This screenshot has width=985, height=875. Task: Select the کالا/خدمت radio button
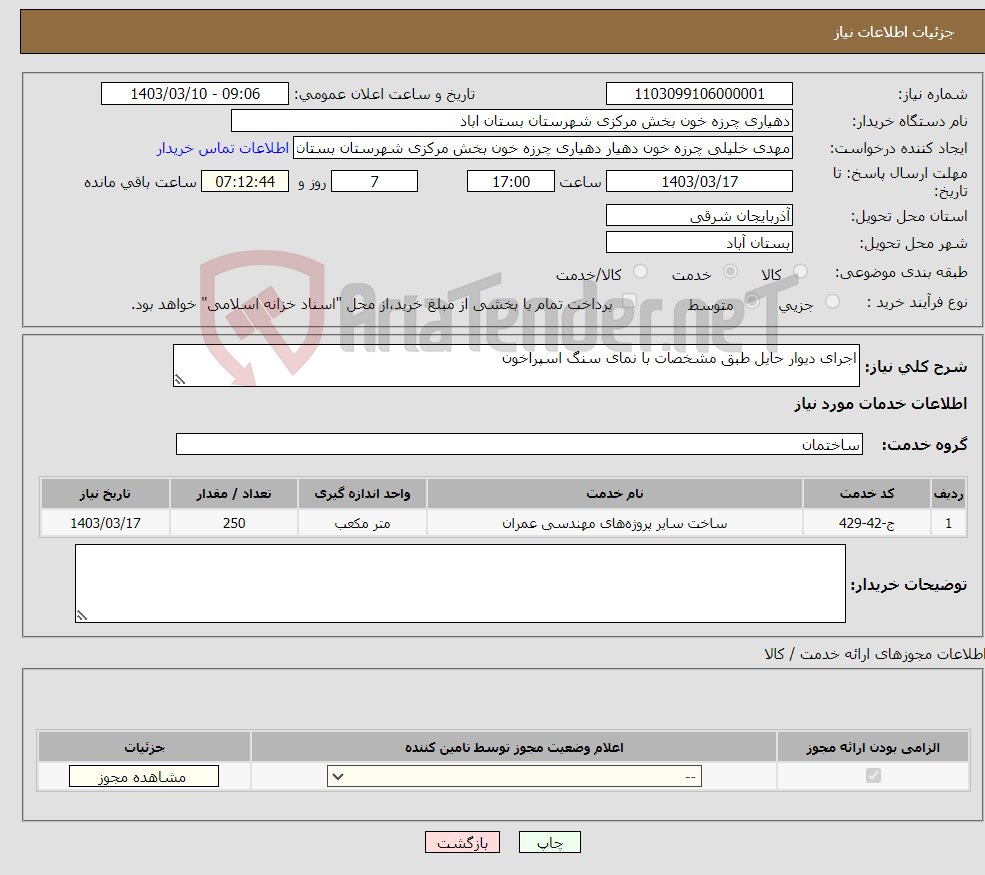point(640,271)
